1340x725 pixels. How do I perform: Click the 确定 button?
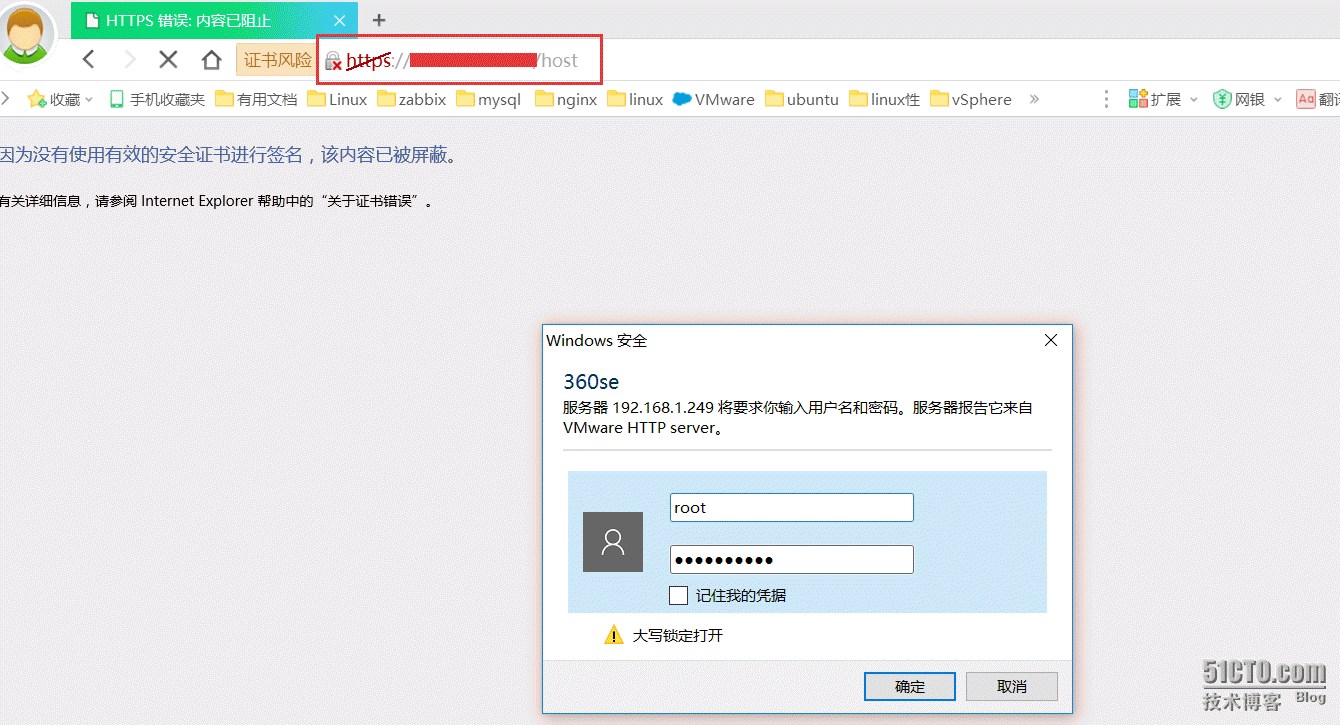click(910, 686)
